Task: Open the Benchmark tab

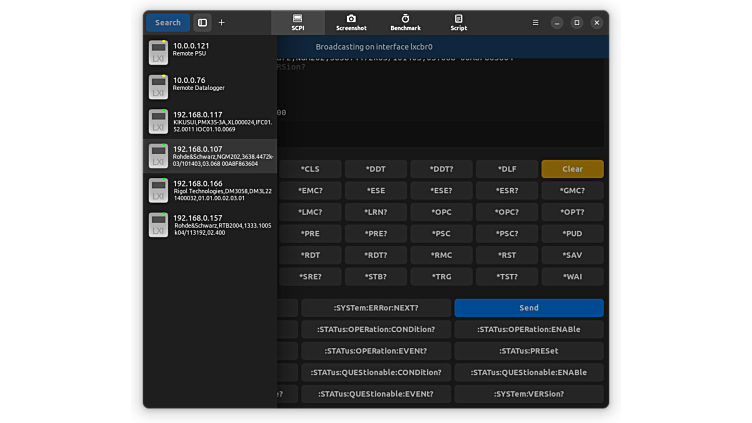Action: 405,22
